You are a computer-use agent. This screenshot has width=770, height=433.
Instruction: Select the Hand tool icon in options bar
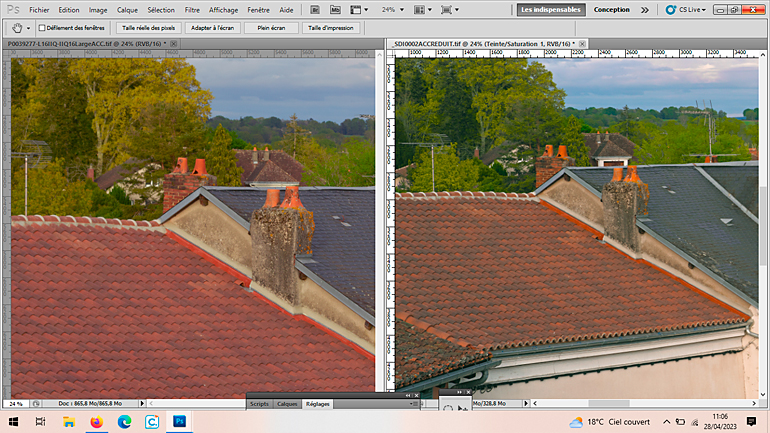(17, 28)
